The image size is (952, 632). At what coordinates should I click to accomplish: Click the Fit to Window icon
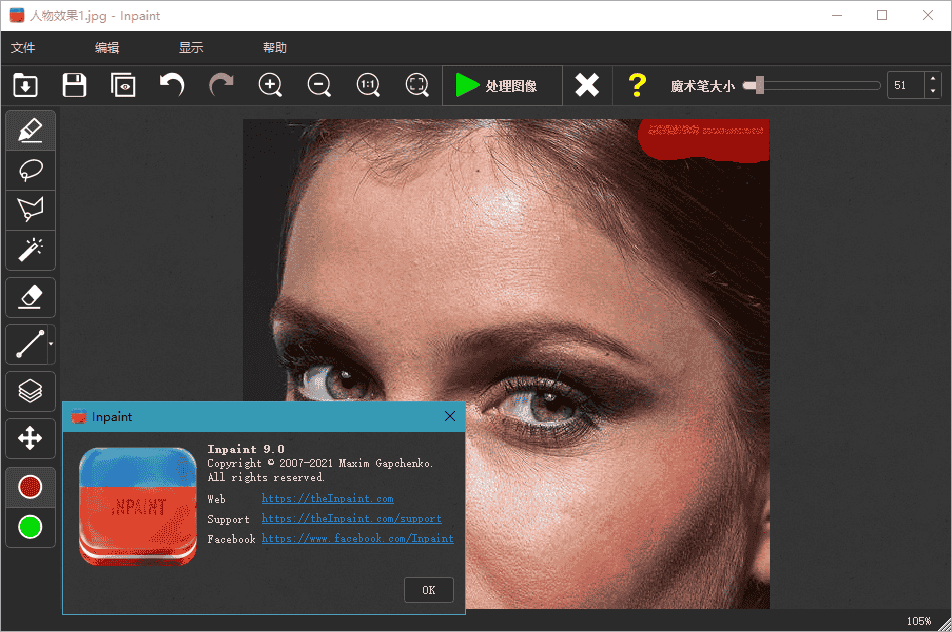pyautogui.click(x=417, y=85)
